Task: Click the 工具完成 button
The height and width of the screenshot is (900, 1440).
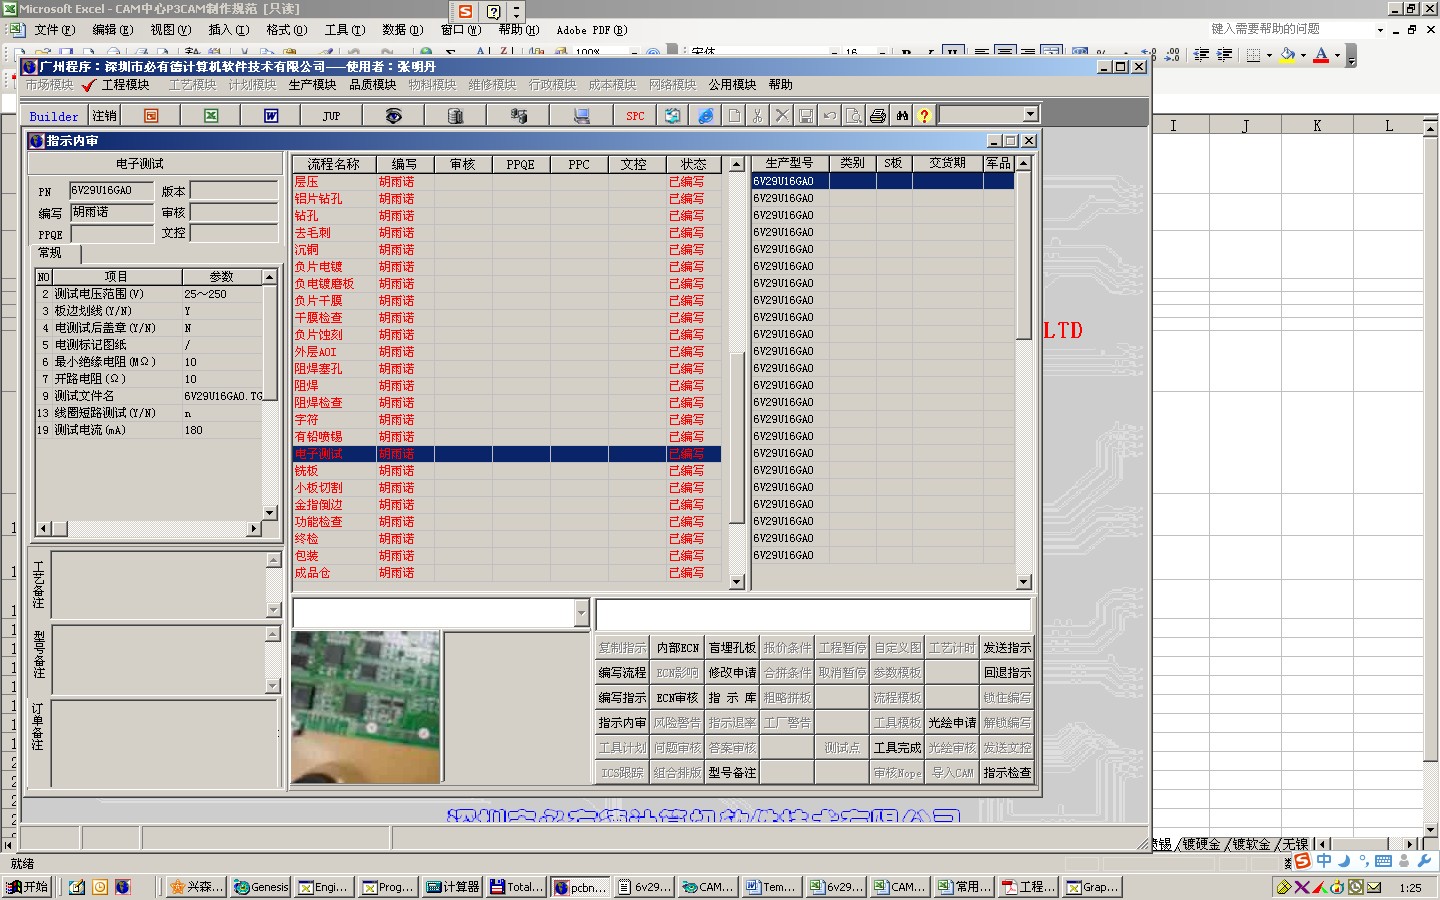Action: click(897, 748)
